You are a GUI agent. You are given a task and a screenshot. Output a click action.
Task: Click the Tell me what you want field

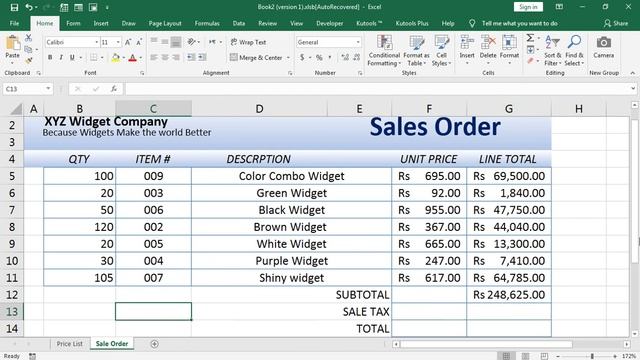point(520,23)
